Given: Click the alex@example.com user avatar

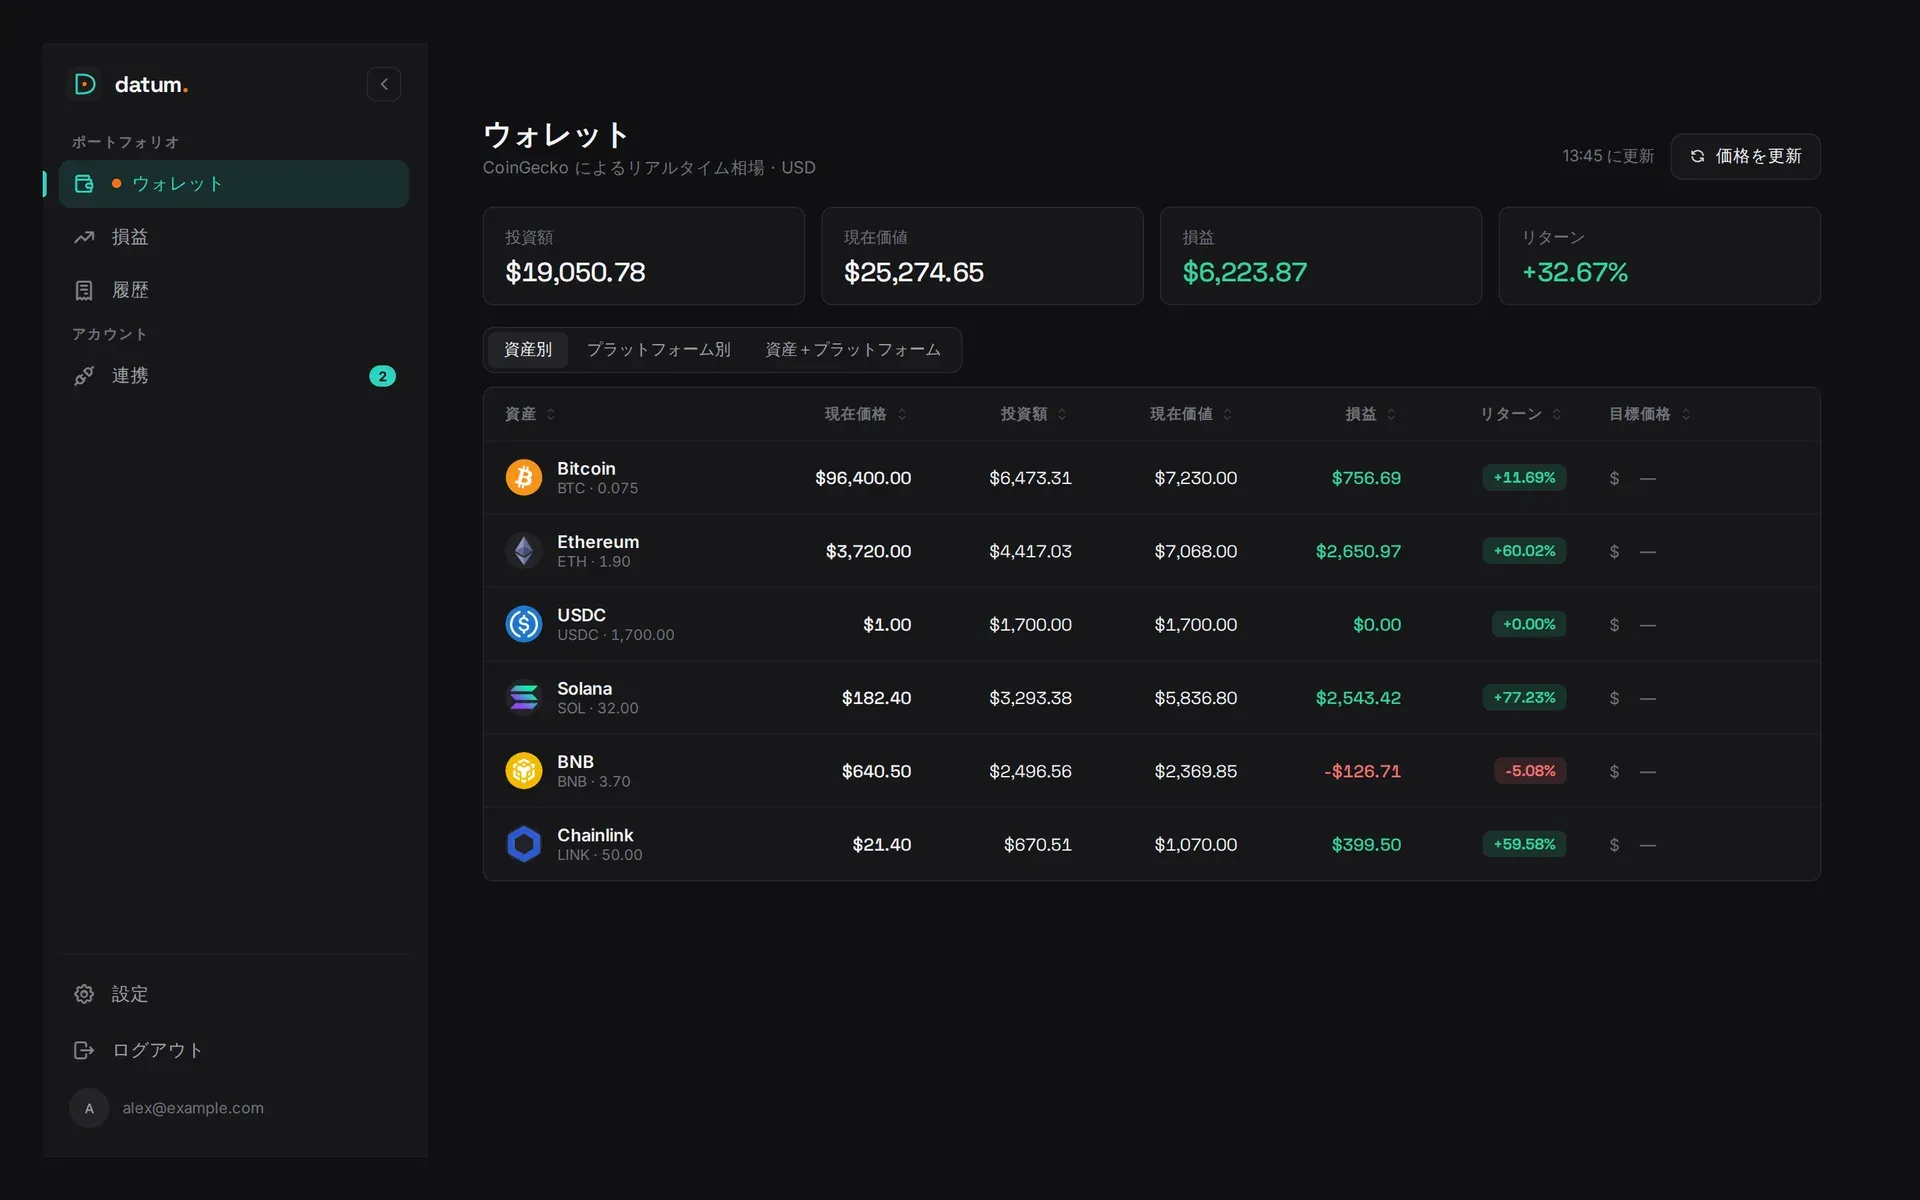Looking at the screenshot, I should click(89, 1108).
